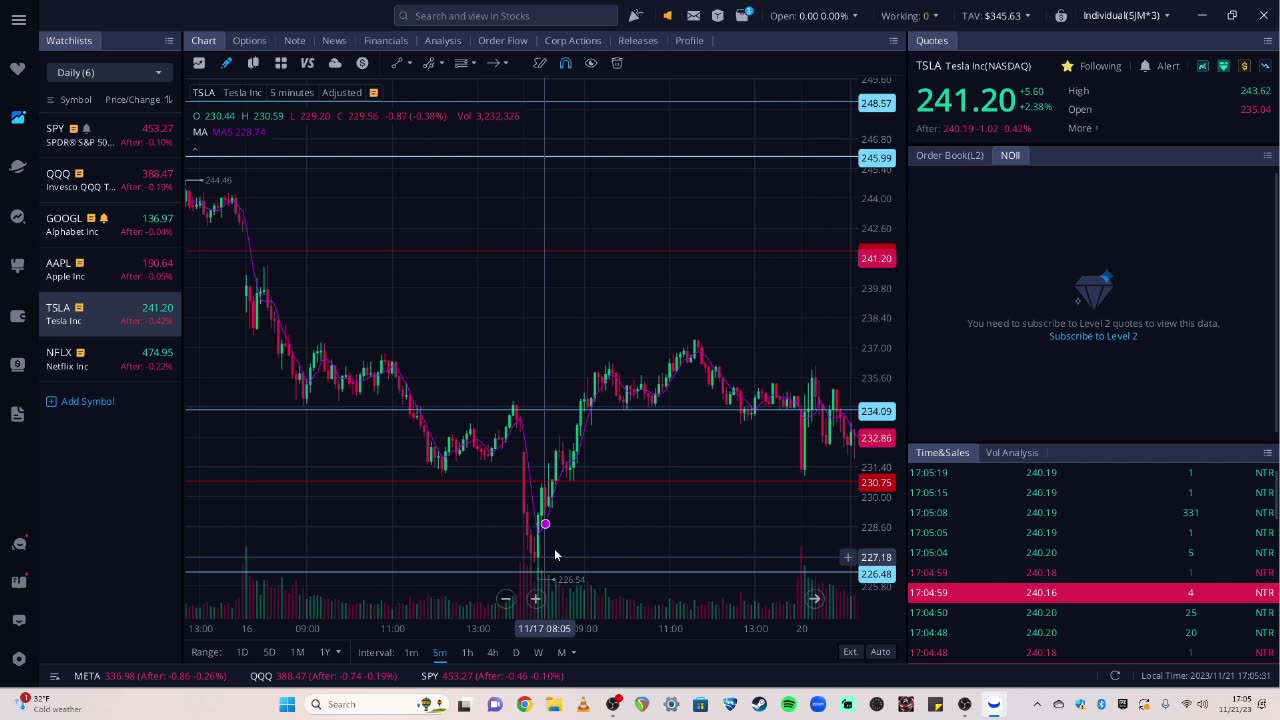This screenshot has height=720, width=1280.
Task: Select the SPY watchlist row
Action: point(110,135)
